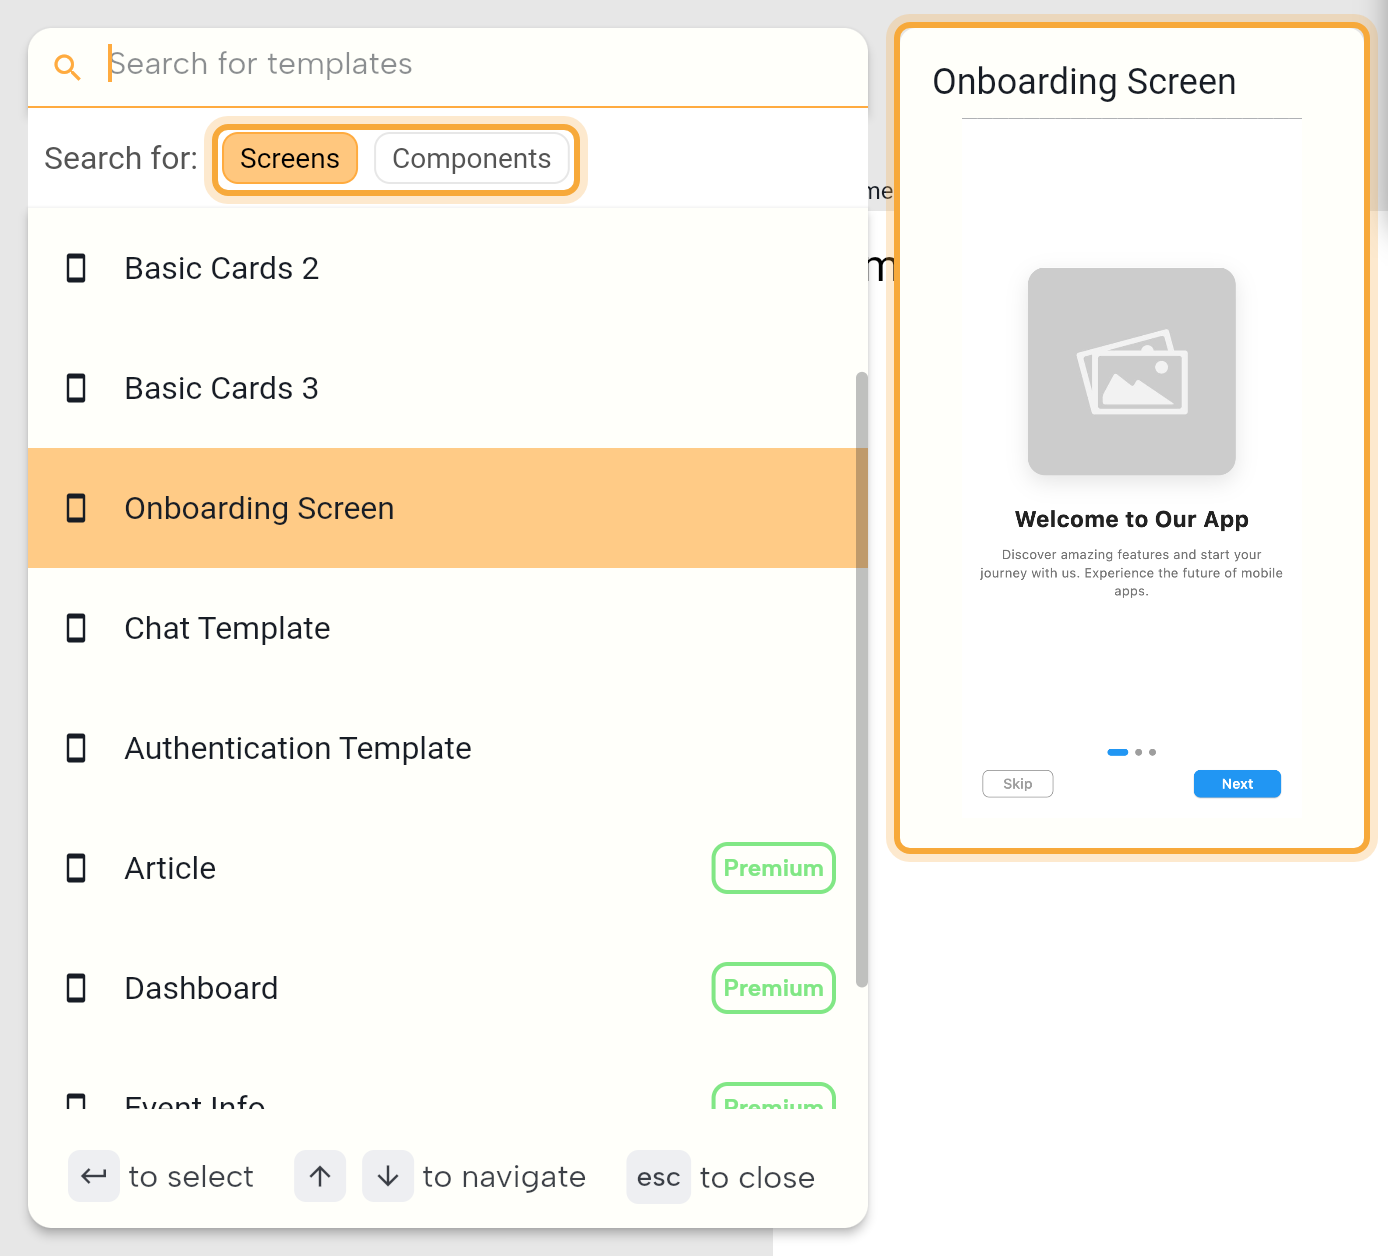The height and width of the screenshot is (1256, 1388).
Task: Open the Chat Template entry
Action: [x=448, y=628]
